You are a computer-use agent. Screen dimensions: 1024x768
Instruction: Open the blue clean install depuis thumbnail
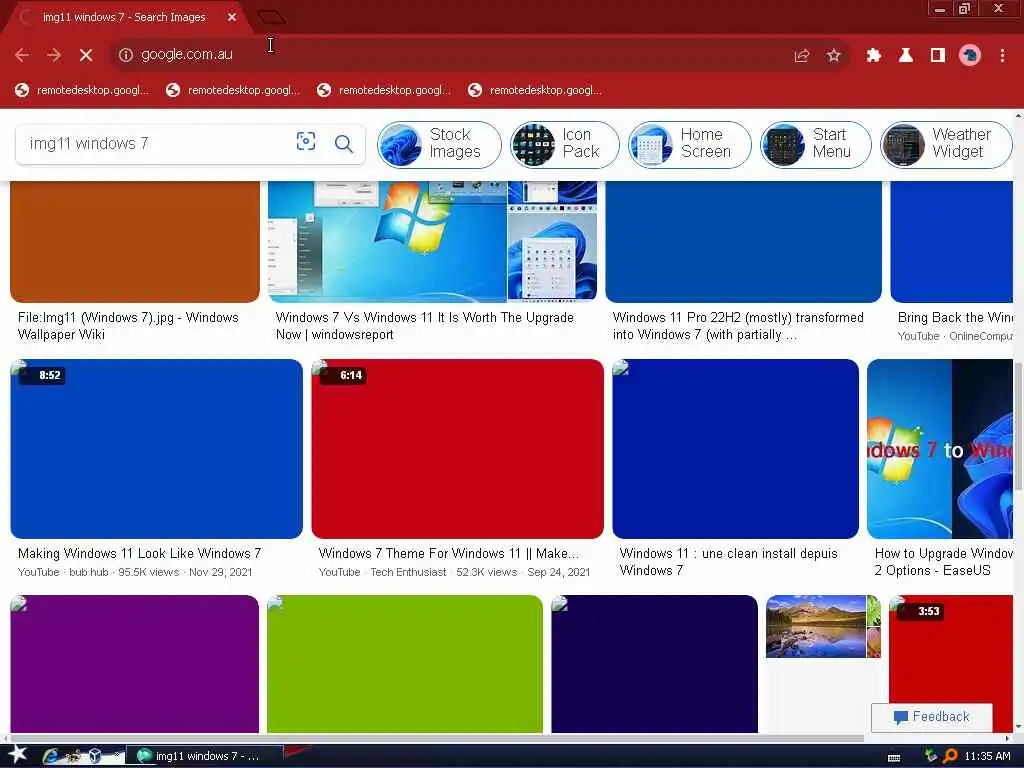pyautogui.click(x=735, y=449)
